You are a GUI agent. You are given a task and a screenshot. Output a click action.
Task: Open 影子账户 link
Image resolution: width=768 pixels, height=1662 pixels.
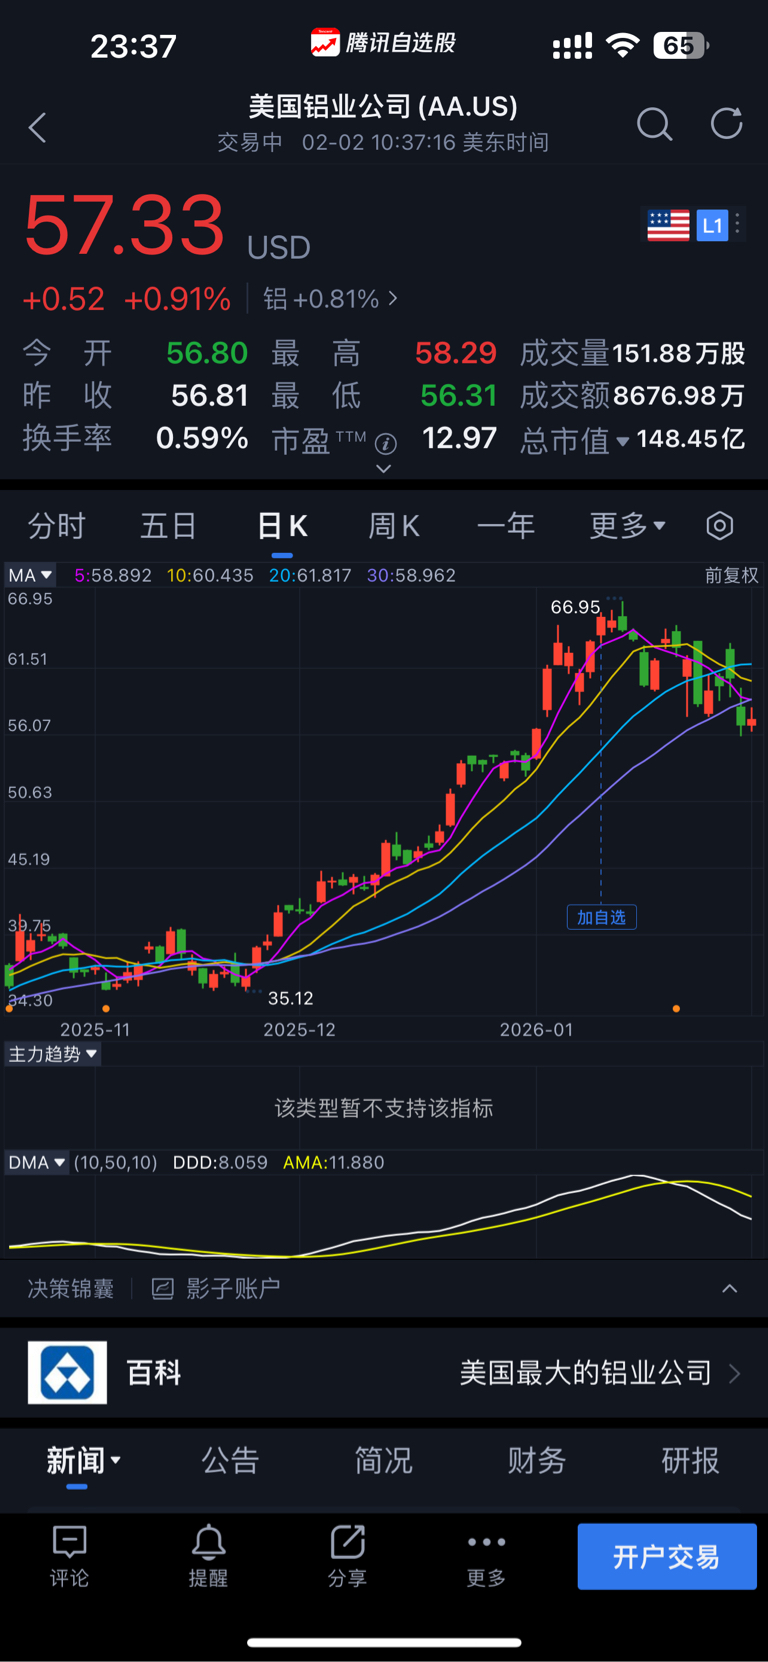[x=233, y=1289]
